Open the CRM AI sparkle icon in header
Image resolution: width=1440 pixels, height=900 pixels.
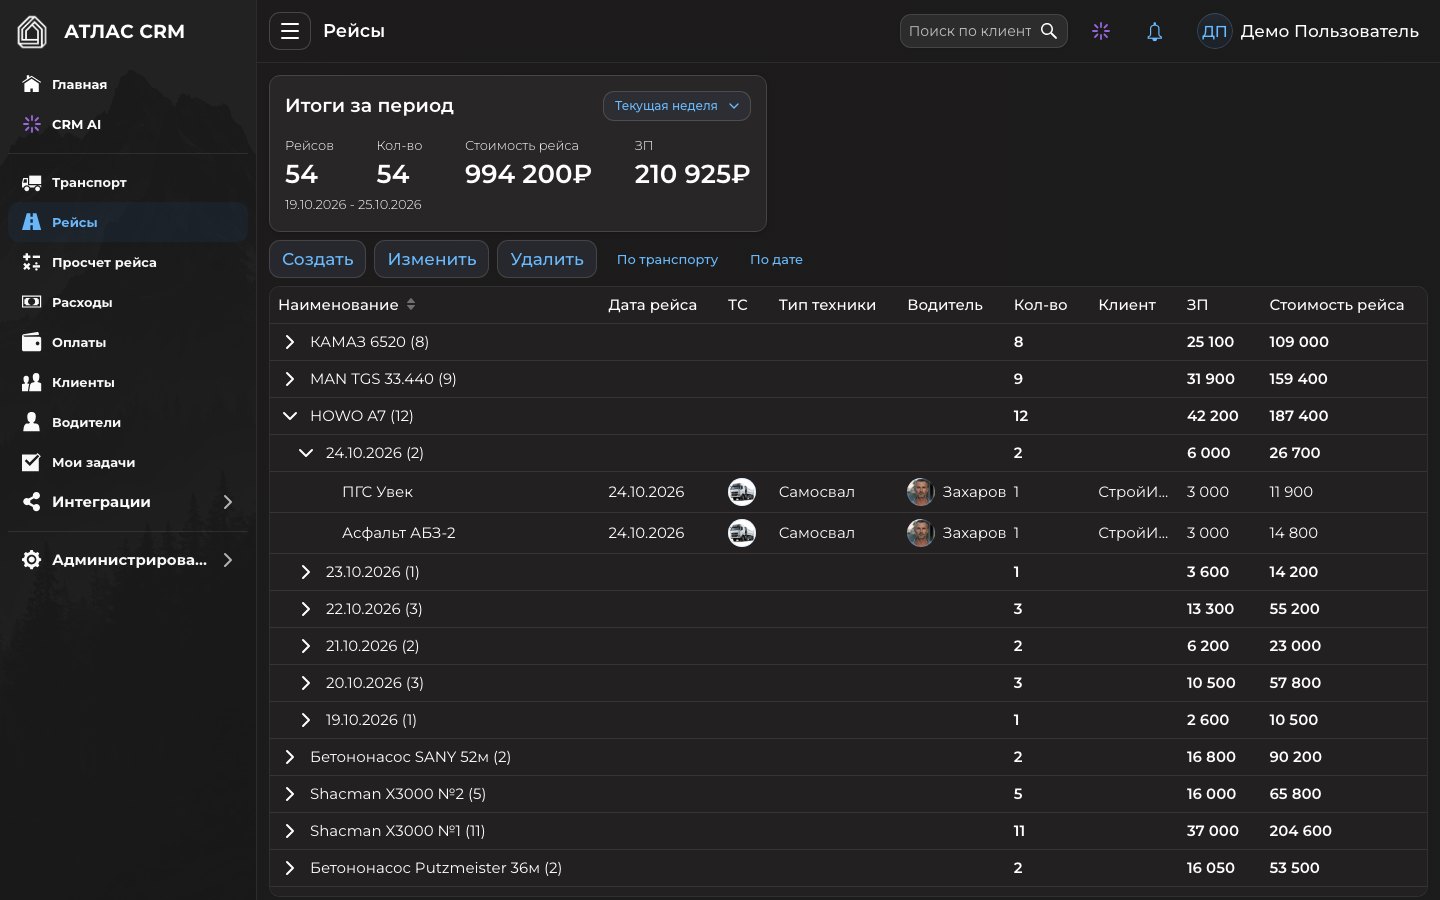pyautogui.click(x=1101, y=31)
